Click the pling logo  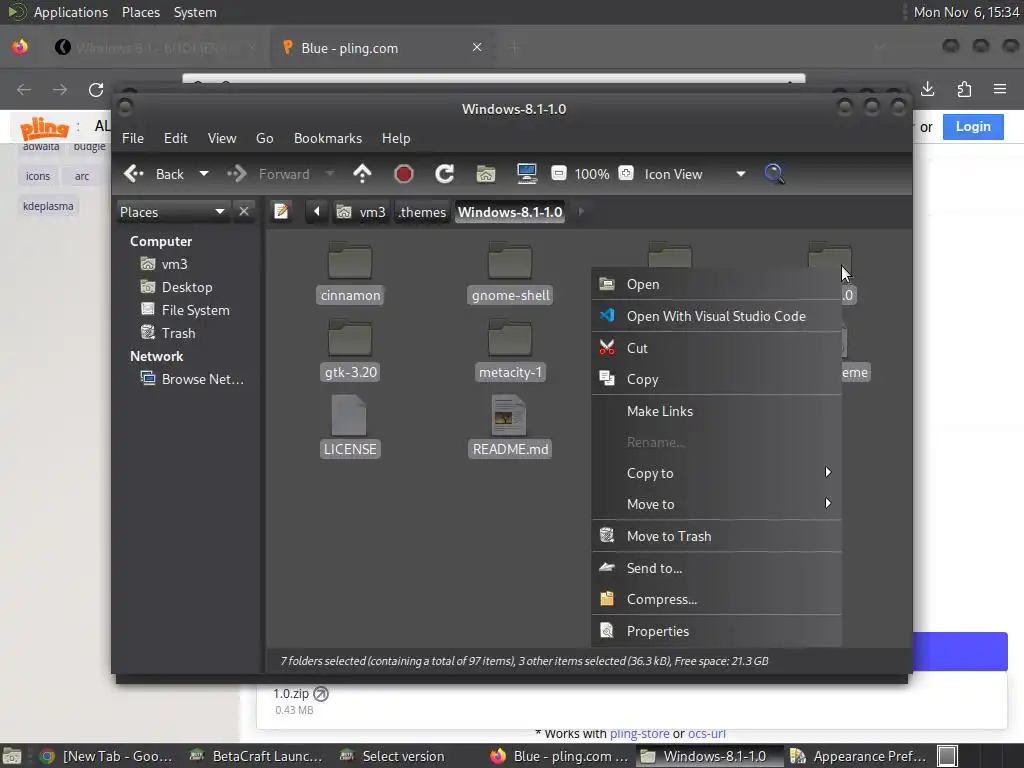point(44,128)
